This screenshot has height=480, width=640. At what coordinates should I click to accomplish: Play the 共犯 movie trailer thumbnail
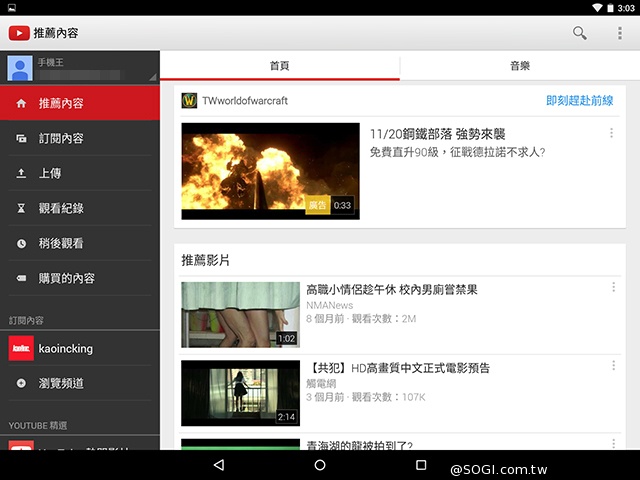[x=240, y=393]
